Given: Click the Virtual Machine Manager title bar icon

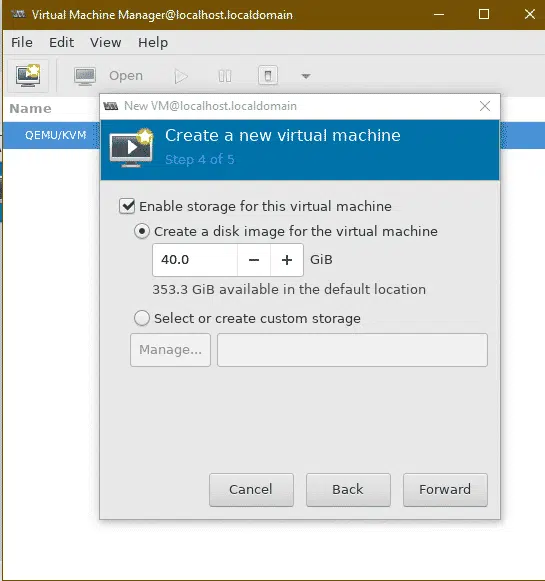Looking at the screenshot, I should coord(18,14).
